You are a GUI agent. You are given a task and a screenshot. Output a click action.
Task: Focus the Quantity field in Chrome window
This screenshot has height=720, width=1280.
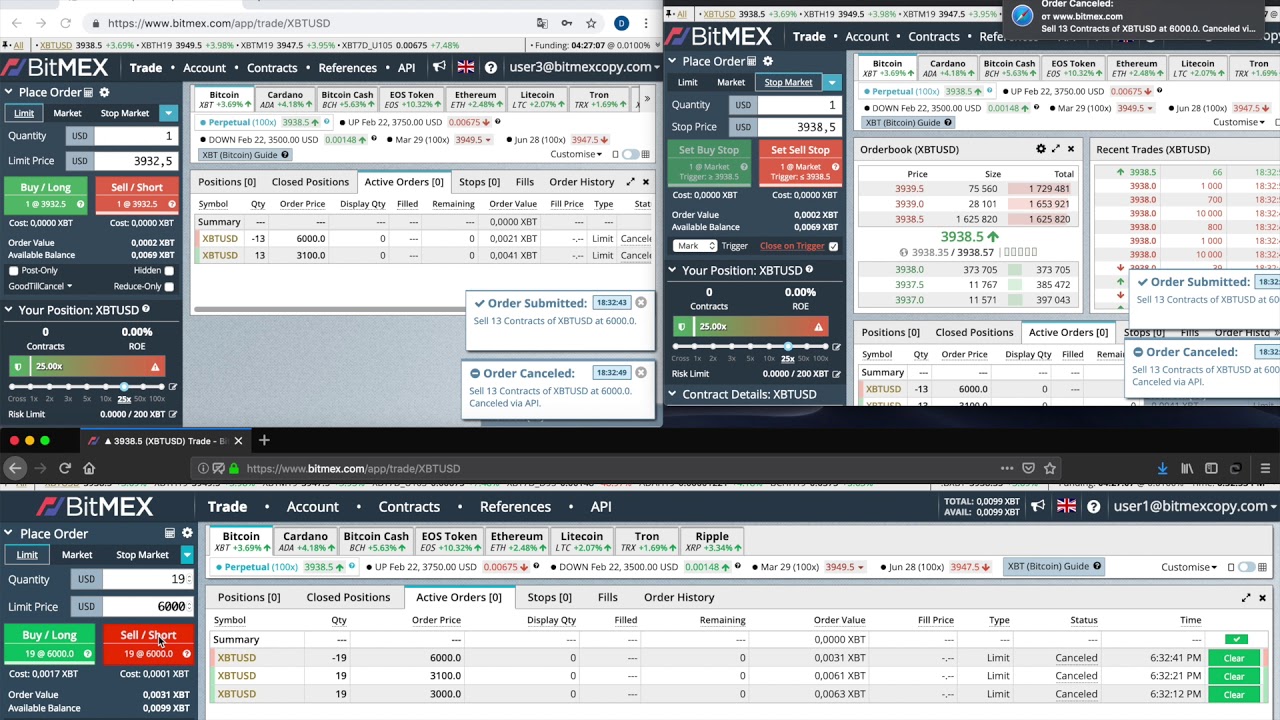pyautogui.click(x=135, y=136)
